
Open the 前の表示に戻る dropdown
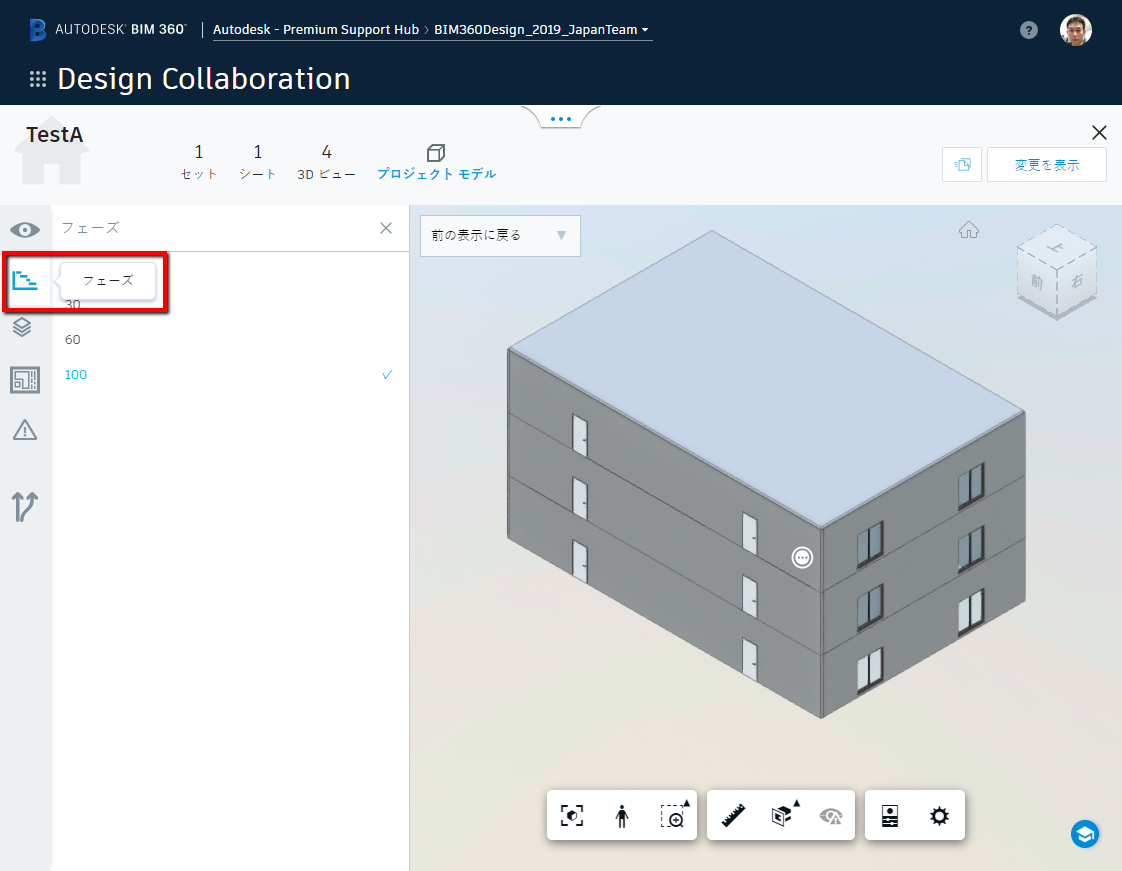coord(499,235)
